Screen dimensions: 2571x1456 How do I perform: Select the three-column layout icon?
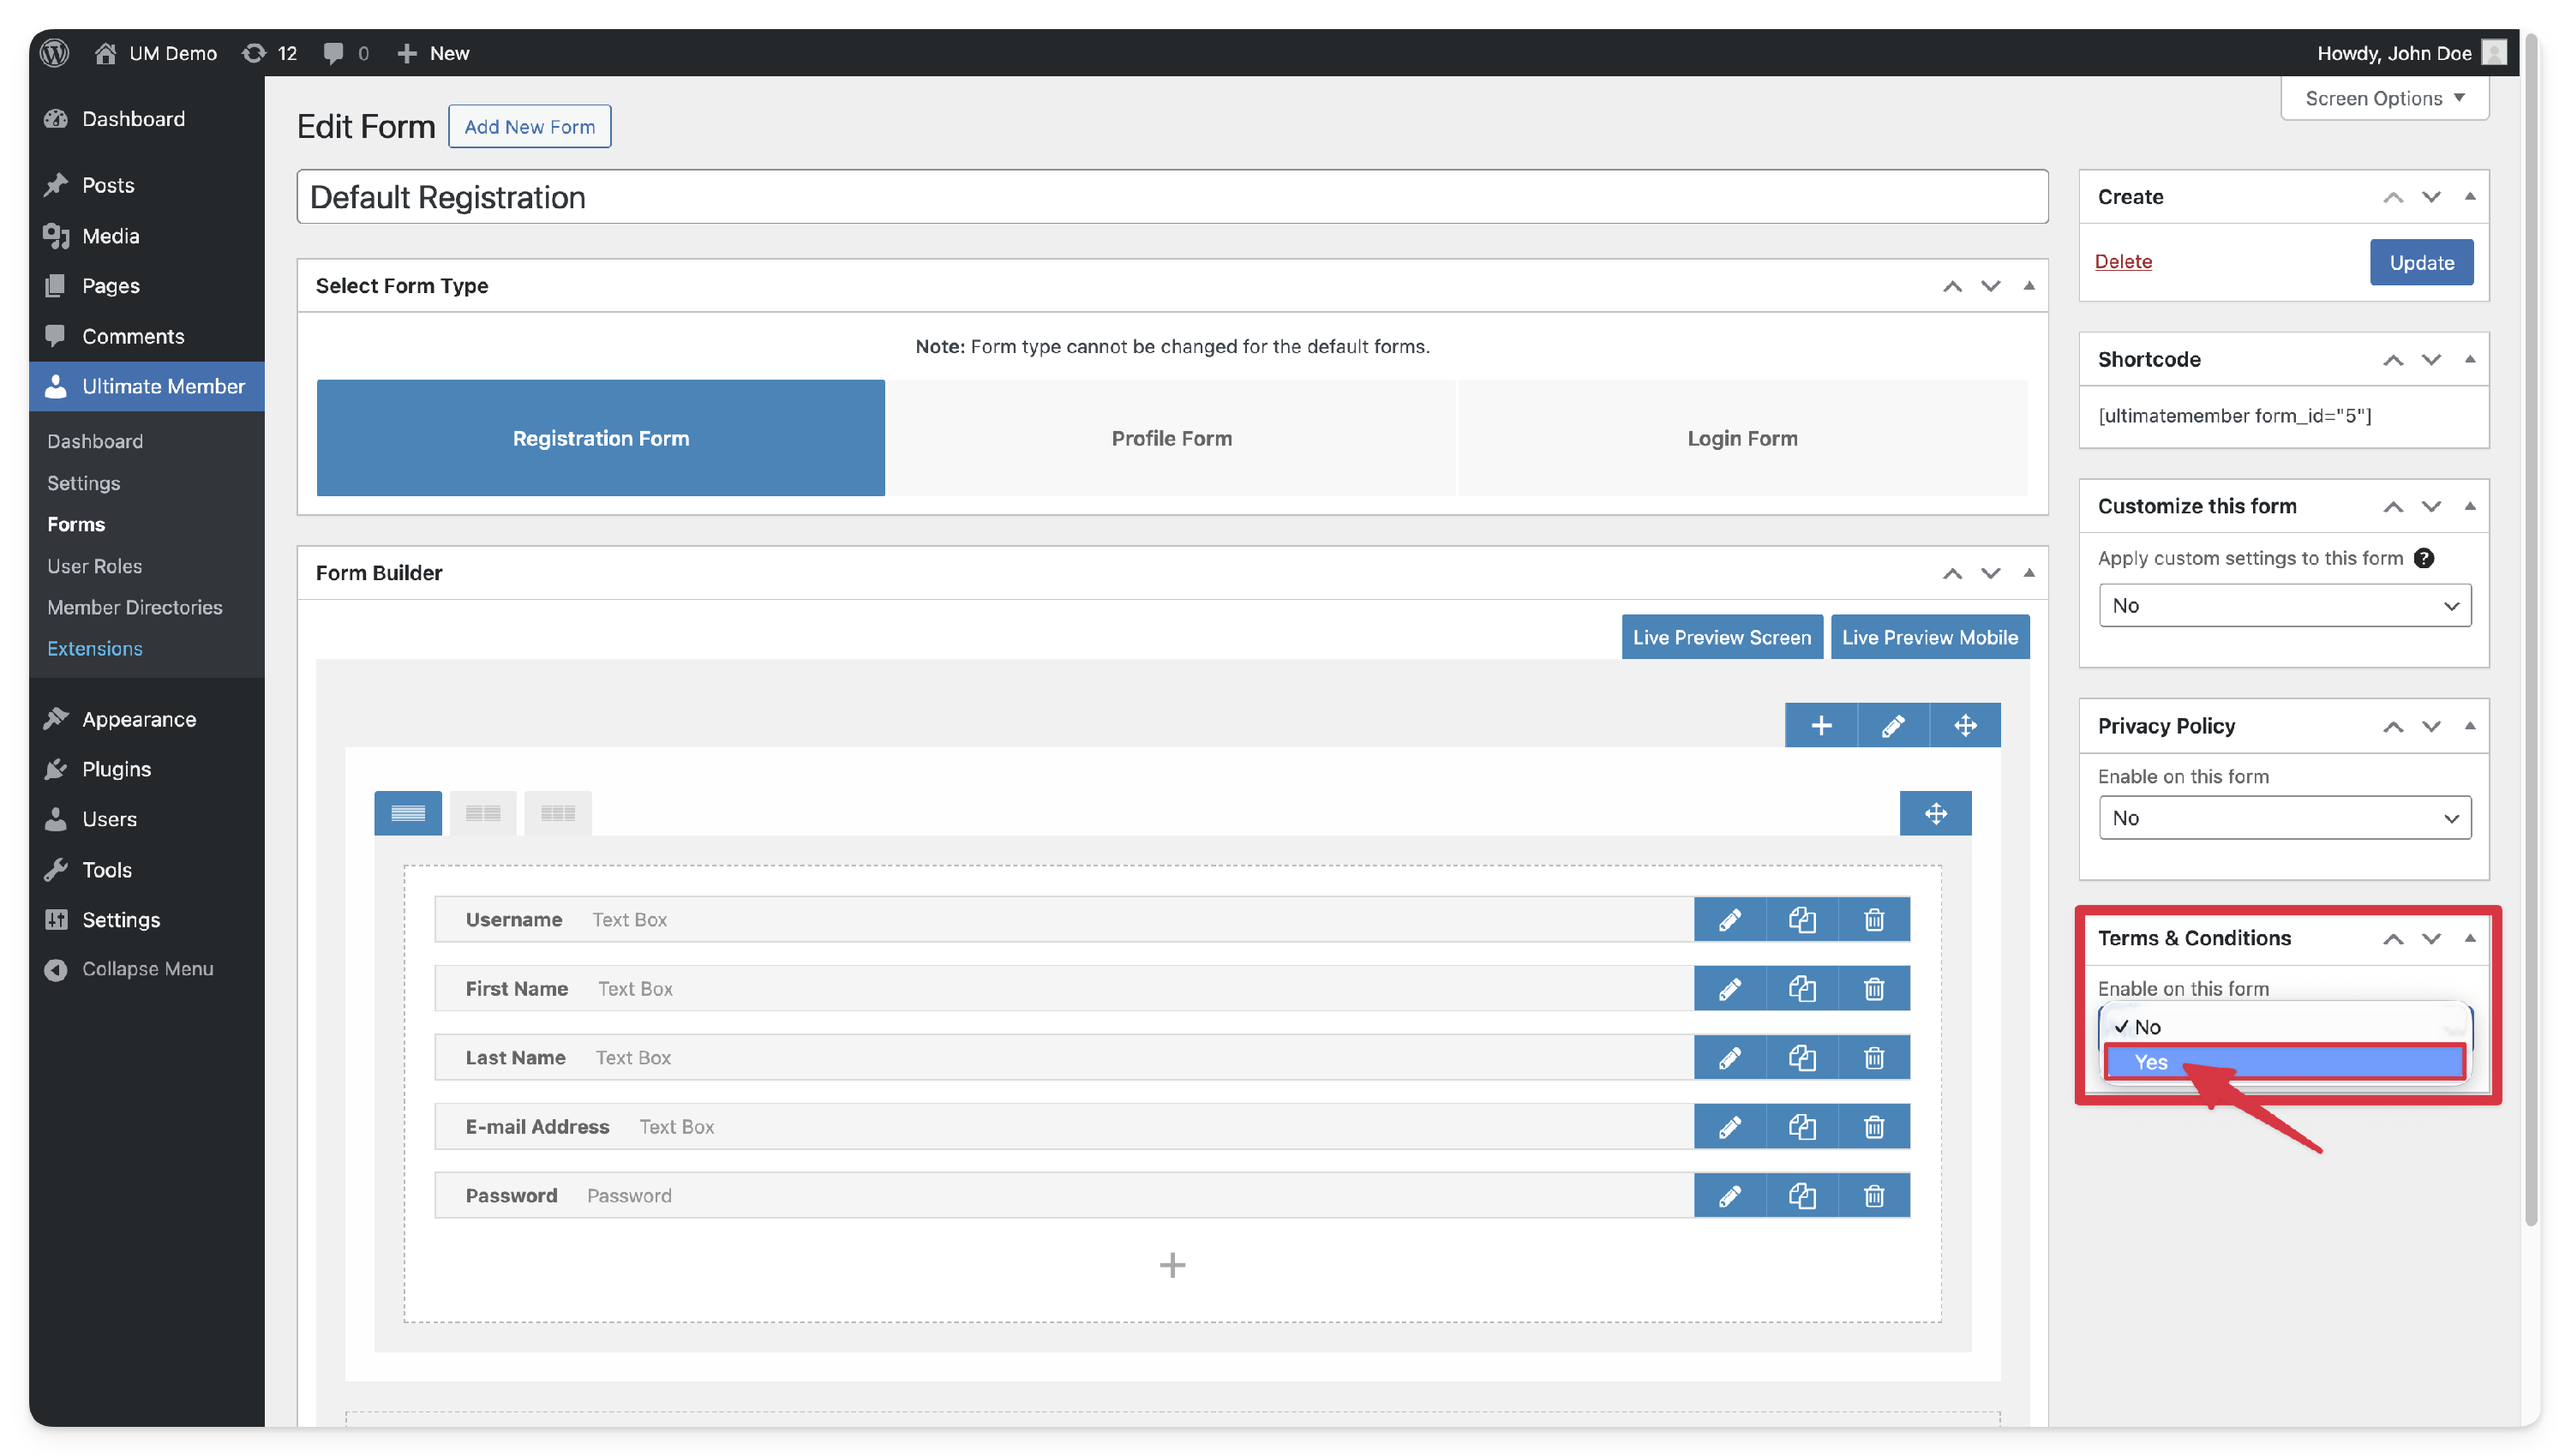click(x=557, y=813)
